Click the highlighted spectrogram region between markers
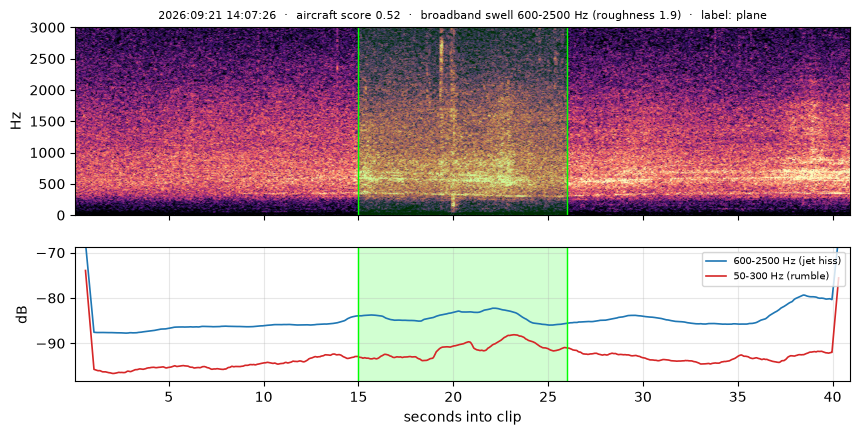860x435 pixels. click(463, 121)
